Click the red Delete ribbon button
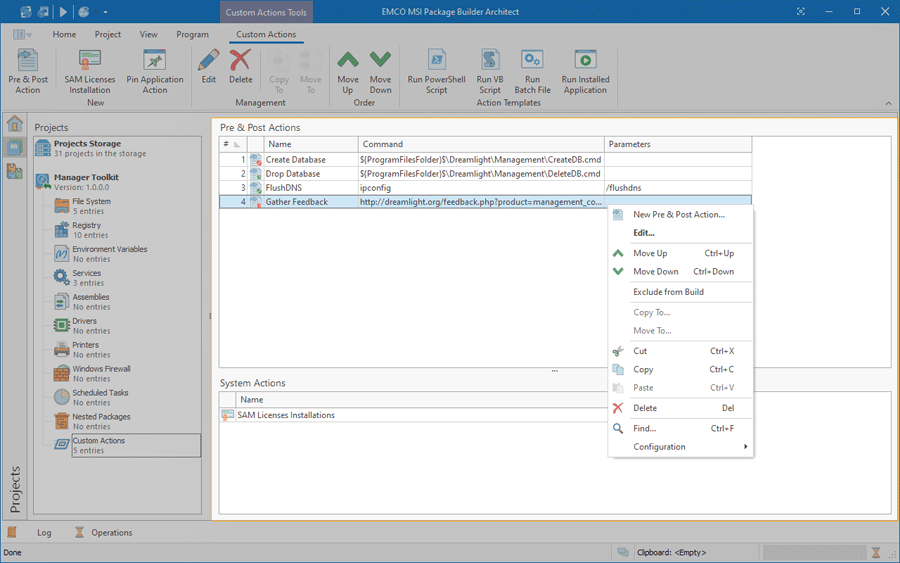 tap(240, 67)
